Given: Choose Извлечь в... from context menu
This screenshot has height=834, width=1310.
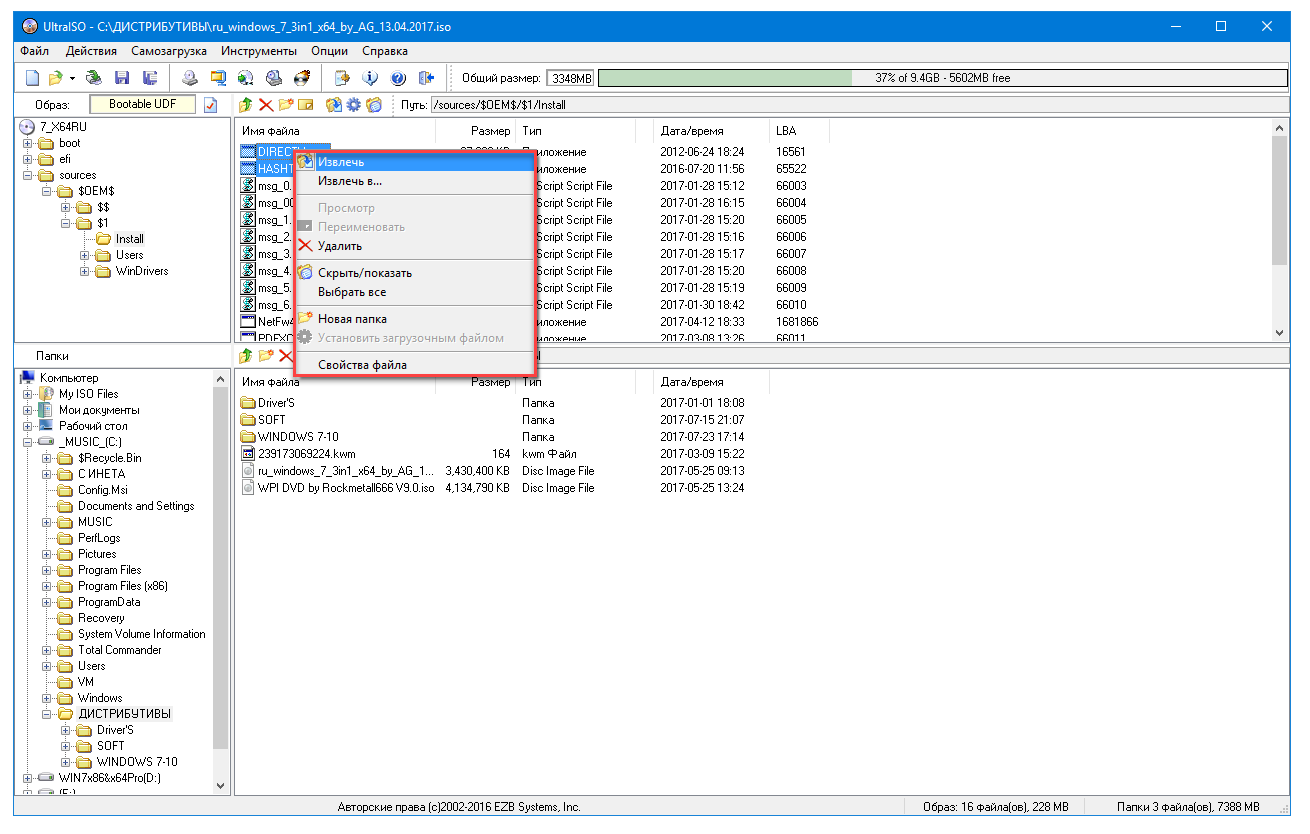Looking at the screenshot, I should point(349,181).
